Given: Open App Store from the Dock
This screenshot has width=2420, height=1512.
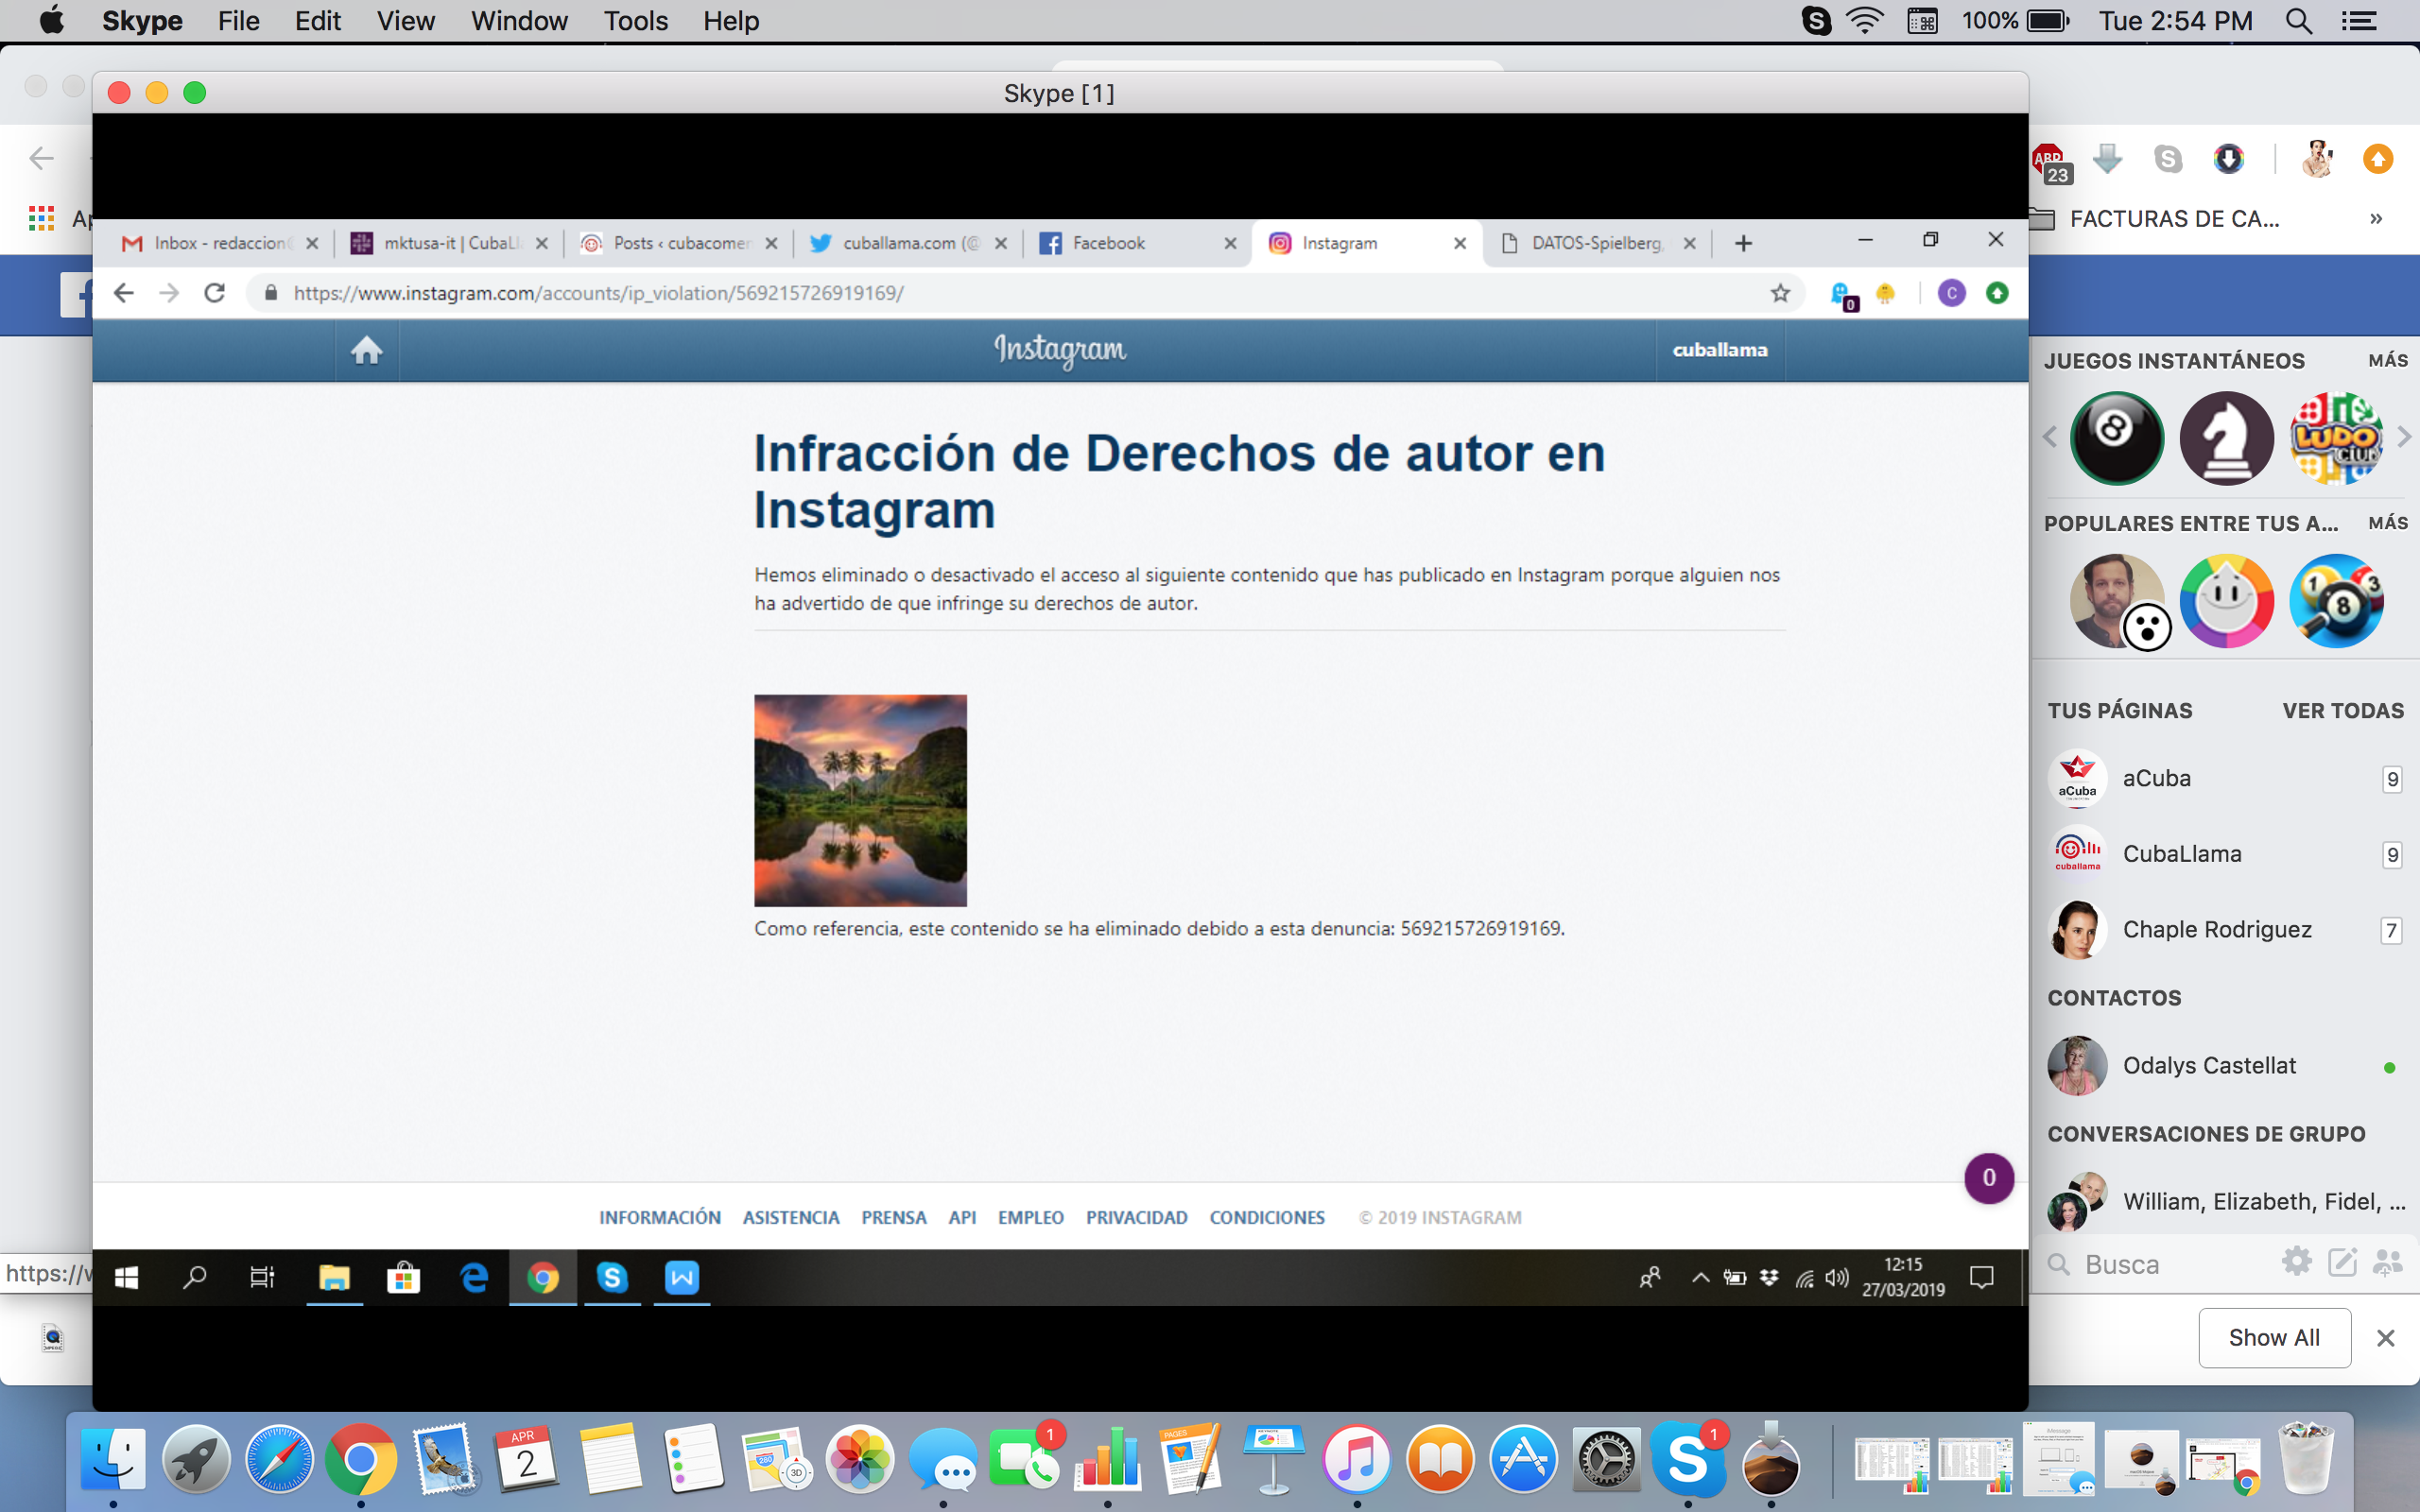Looking at the screenshot, I should 1523,1460.
